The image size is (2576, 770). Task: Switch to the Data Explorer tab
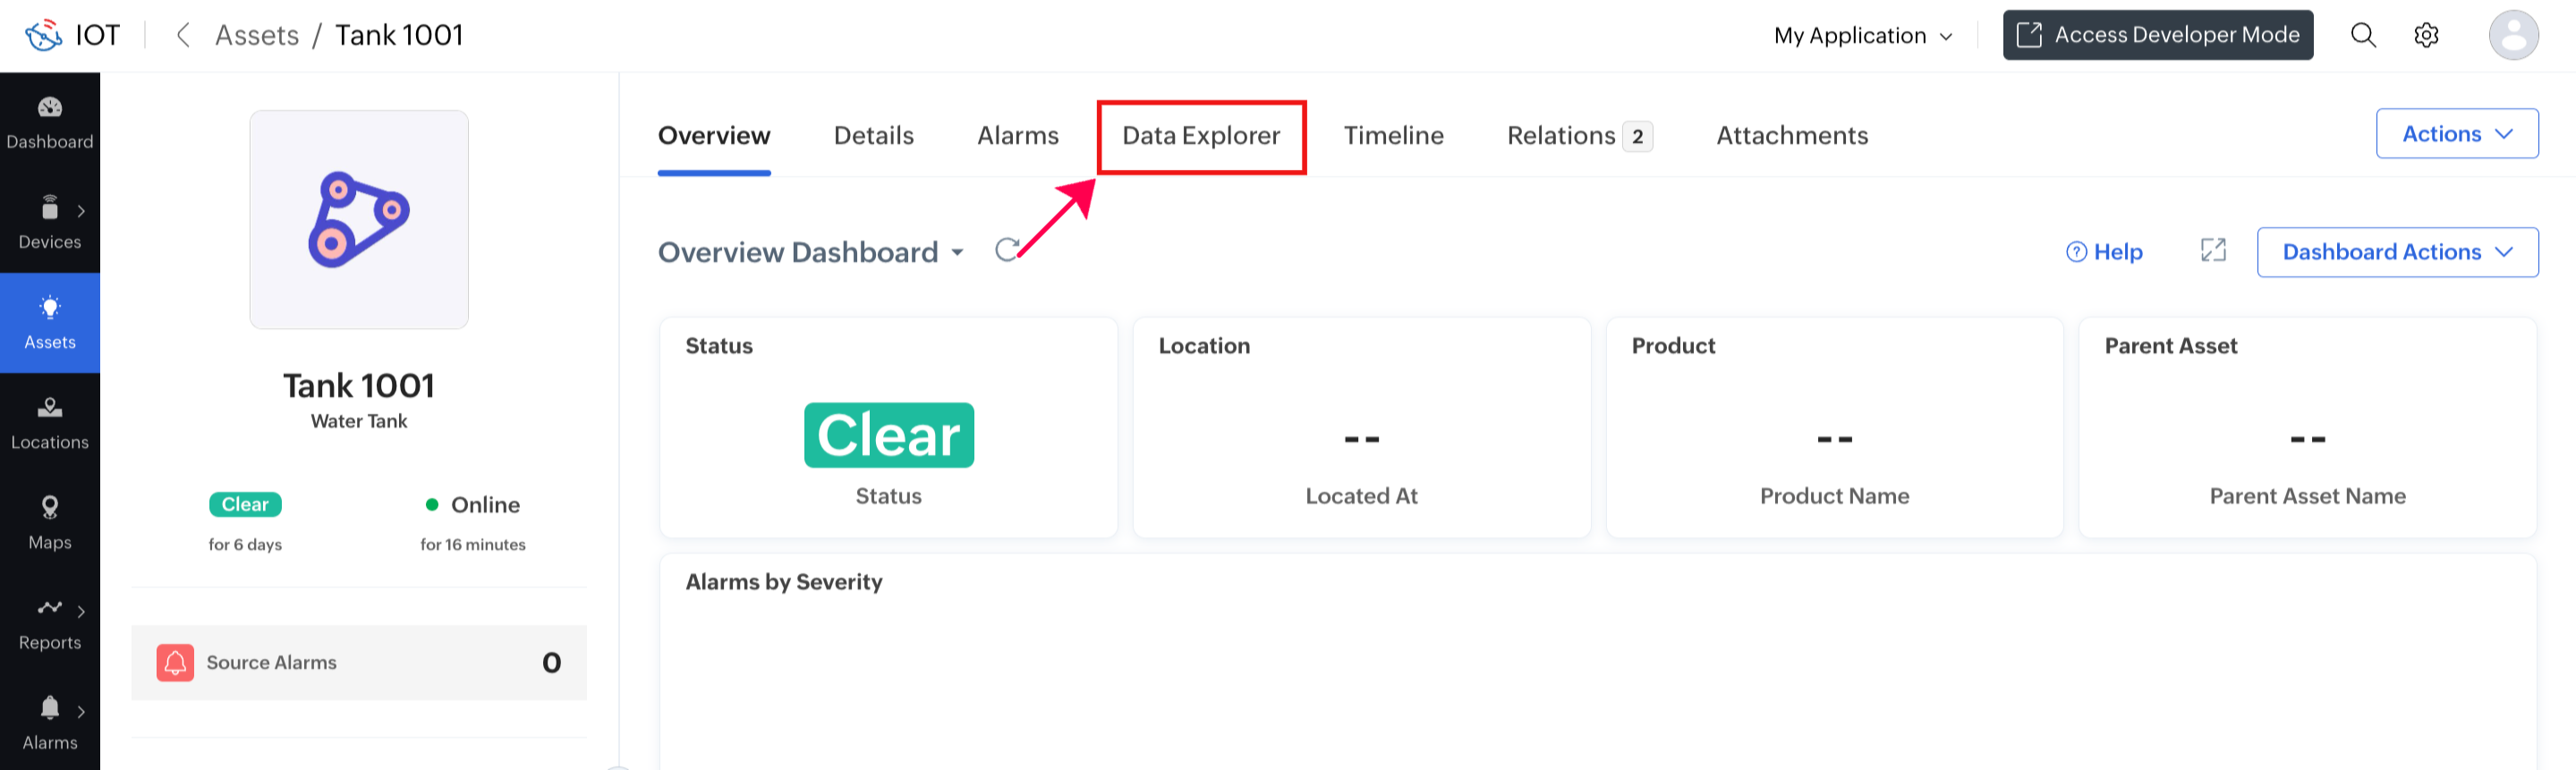point(1201,136)
